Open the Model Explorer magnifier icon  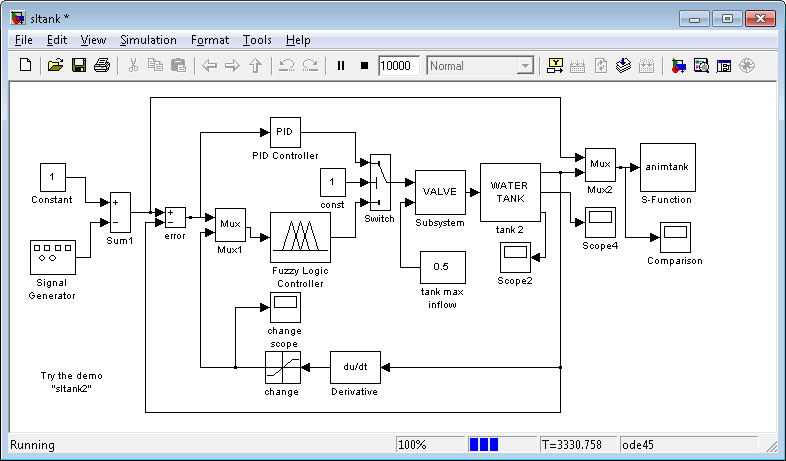coord(701,66)
